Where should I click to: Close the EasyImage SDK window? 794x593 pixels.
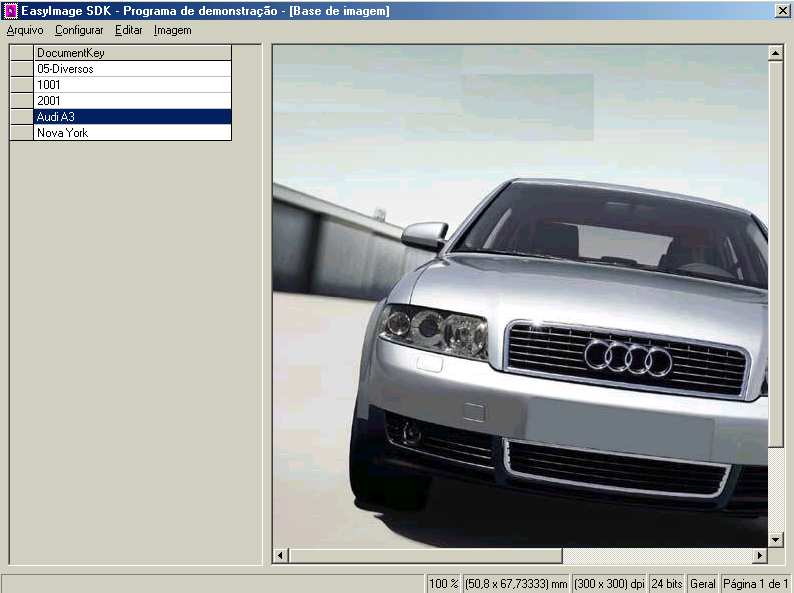(782, 11)
